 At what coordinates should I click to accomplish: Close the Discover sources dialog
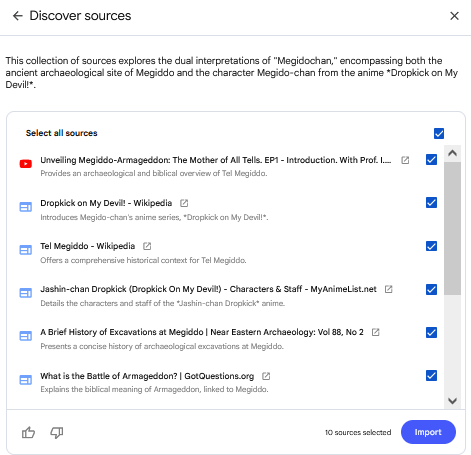[x=454, y=16]
